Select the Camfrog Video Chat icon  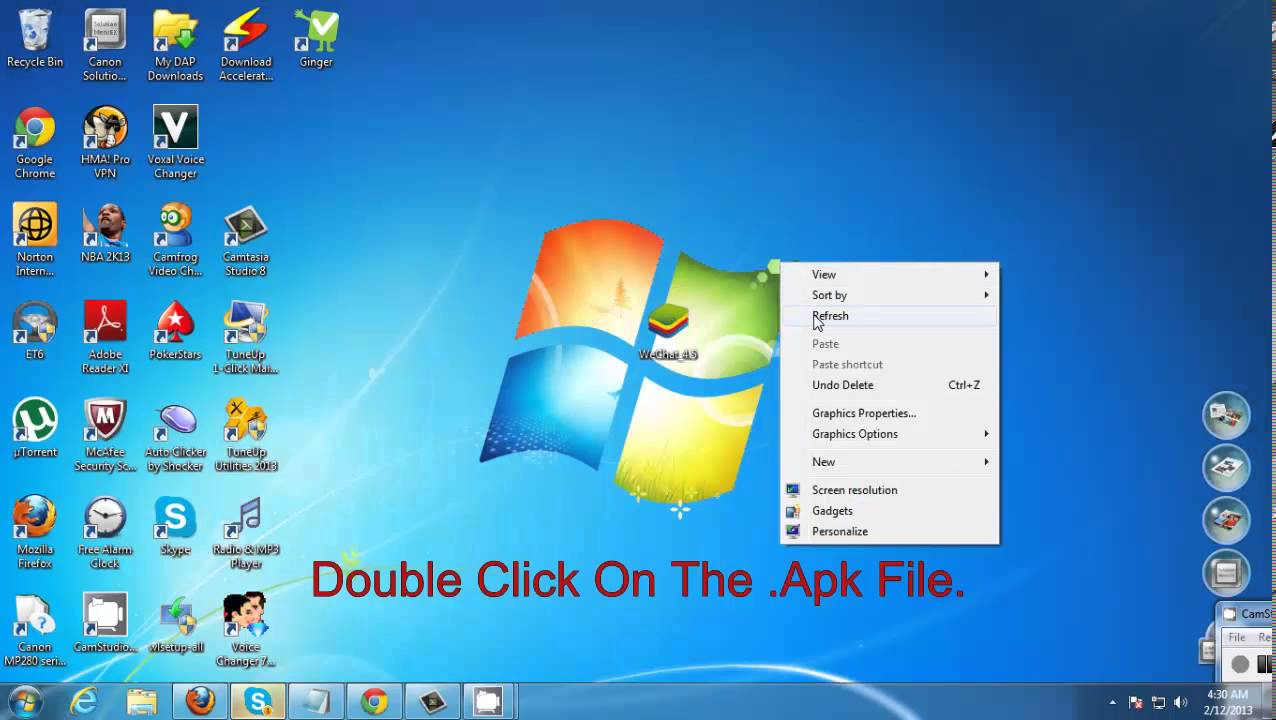click(x=175, y=241)
